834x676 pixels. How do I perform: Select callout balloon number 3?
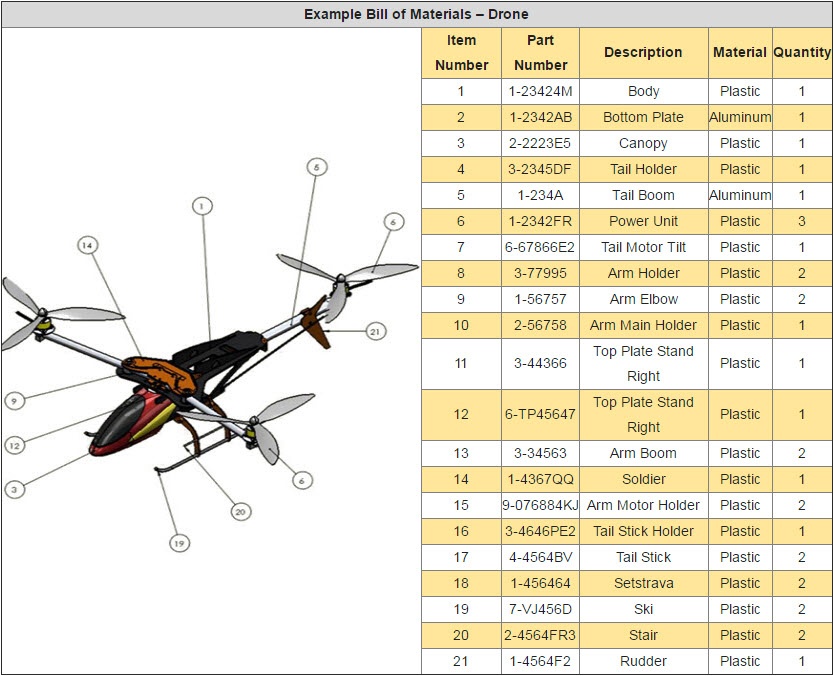[13, 489]
